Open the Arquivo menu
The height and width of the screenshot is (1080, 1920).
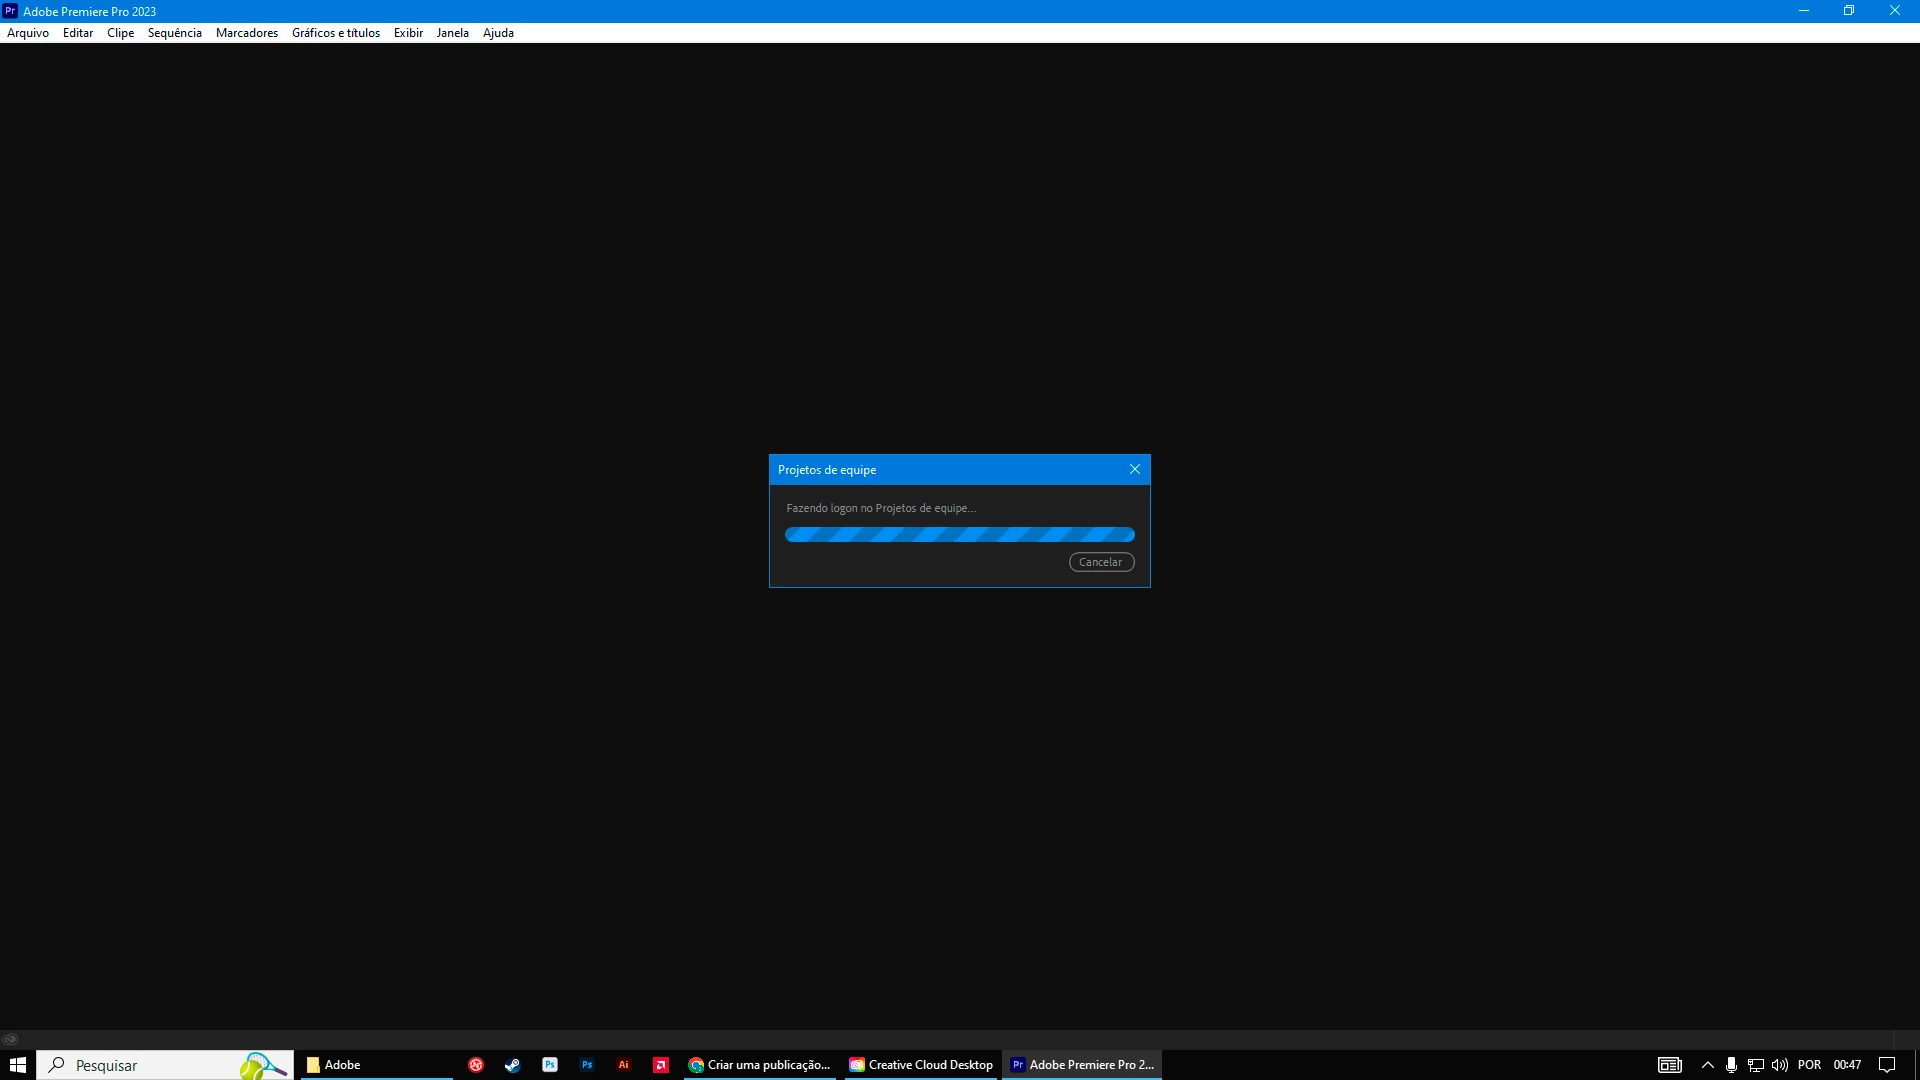(28, 33)
